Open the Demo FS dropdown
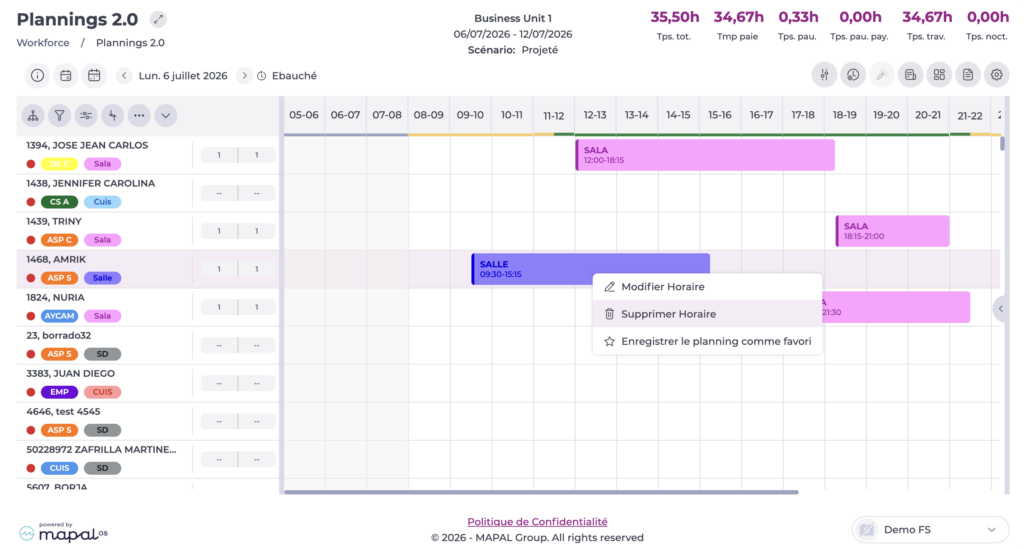 [930, 529]
